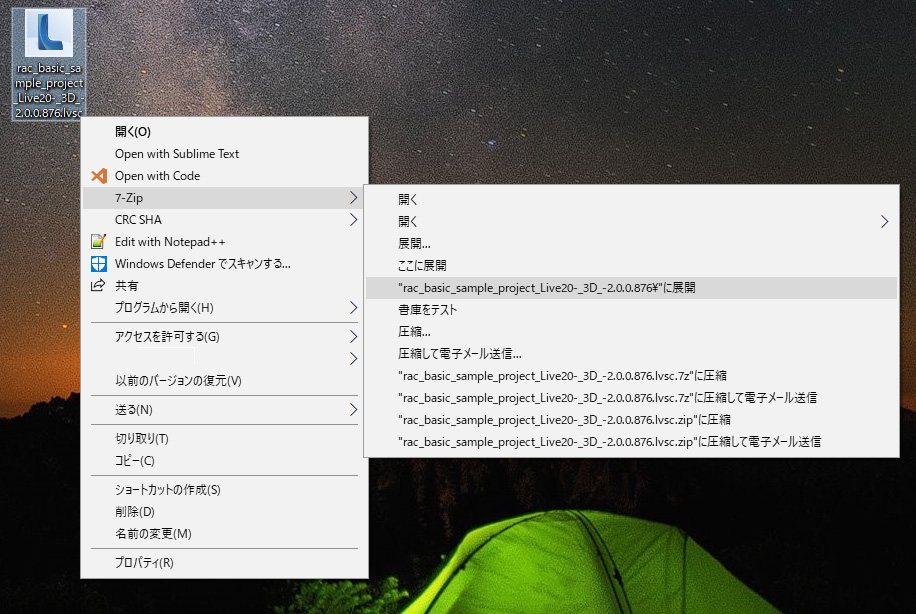Viewport: 916px width, 614px height.
Task: Extract to "rac_basic_sample_project_Live20-_3D_-2.0.0.876¥" folder
Action: pos(632,287)
